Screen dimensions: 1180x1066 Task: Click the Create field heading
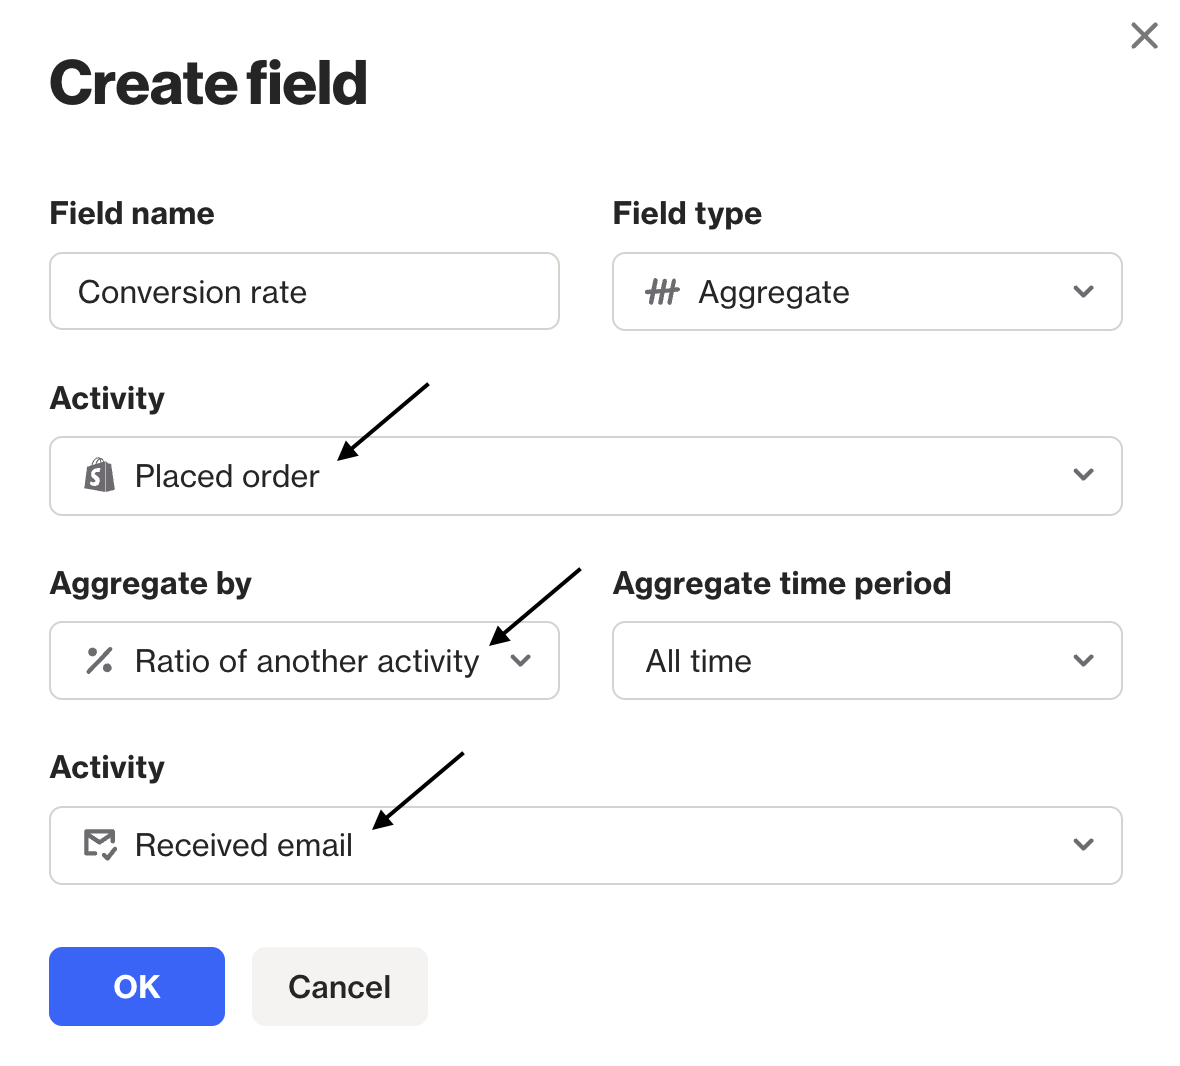(208, 83)
